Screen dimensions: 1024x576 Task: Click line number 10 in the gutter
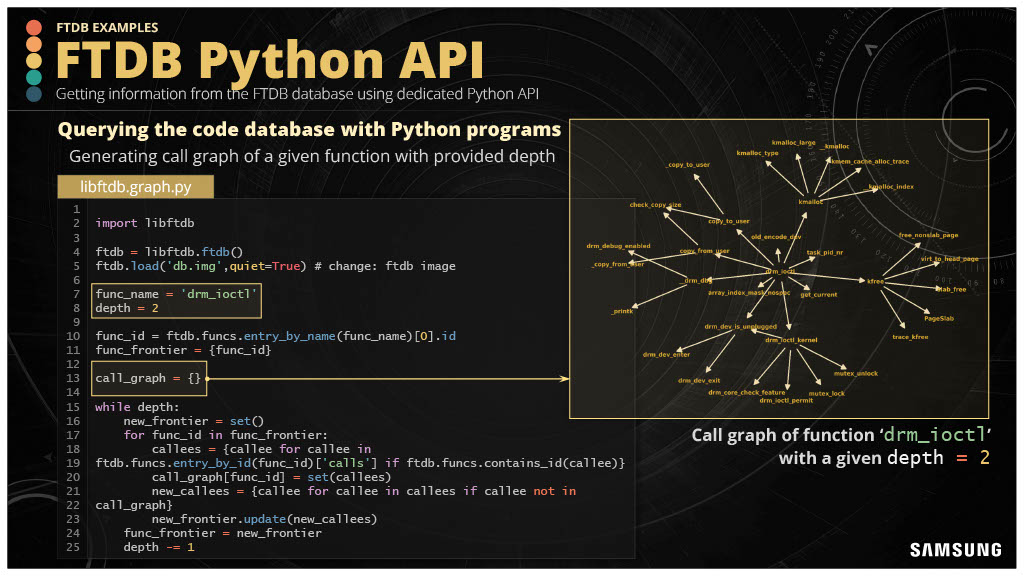click(72, 336)
